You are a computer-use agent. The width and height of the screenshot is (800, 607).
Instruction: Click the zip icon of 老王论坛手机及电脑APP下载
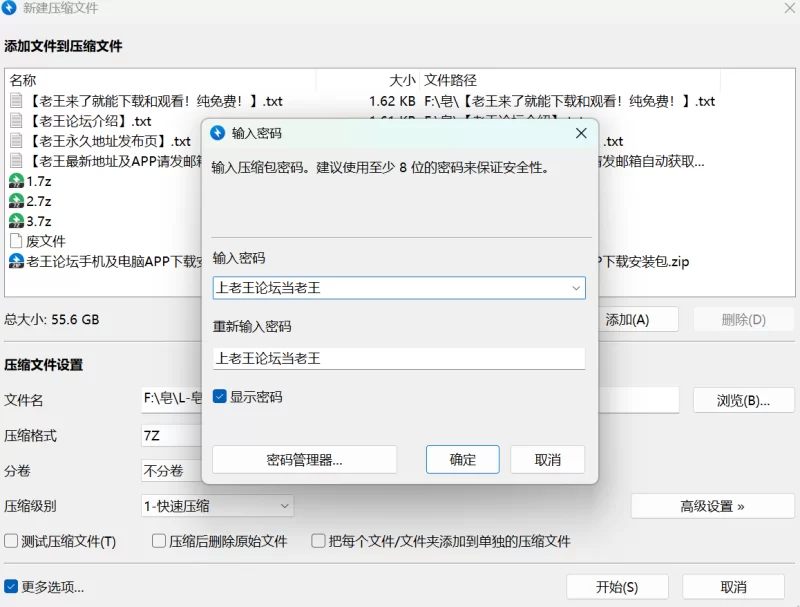coord(16,261)
